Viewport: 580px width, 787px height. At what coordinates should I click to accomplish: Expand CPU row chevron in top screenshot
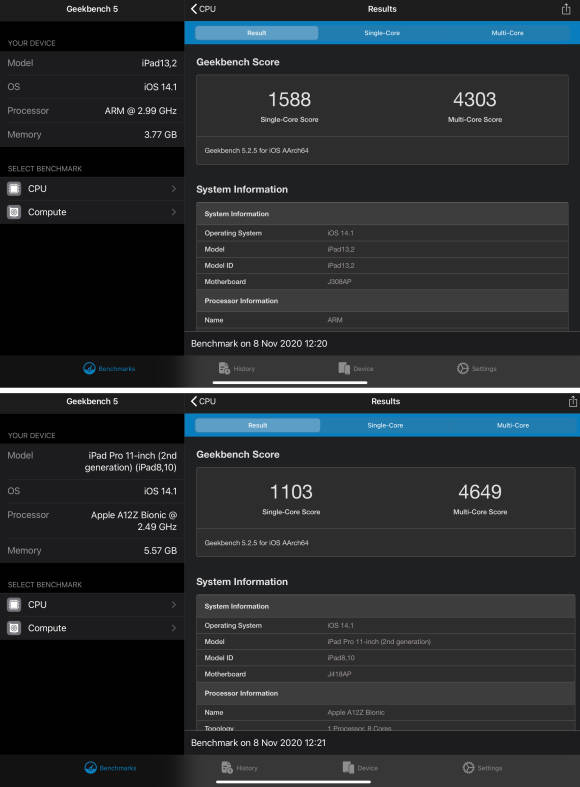174,189
